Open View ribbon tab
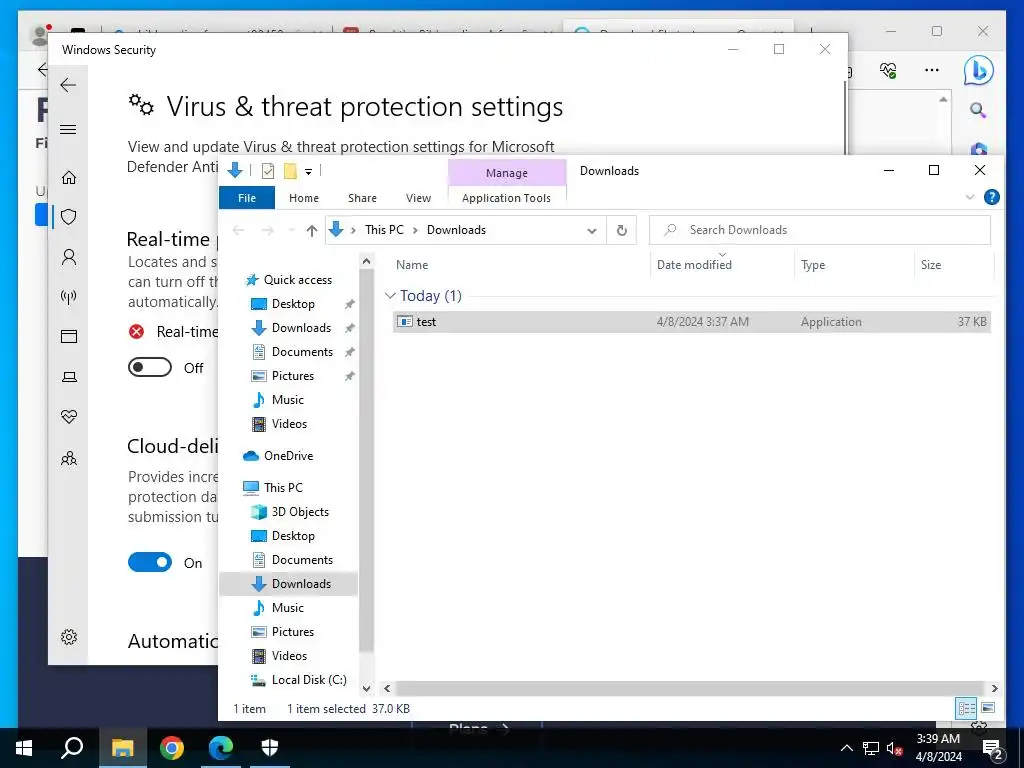 [418, 198]
